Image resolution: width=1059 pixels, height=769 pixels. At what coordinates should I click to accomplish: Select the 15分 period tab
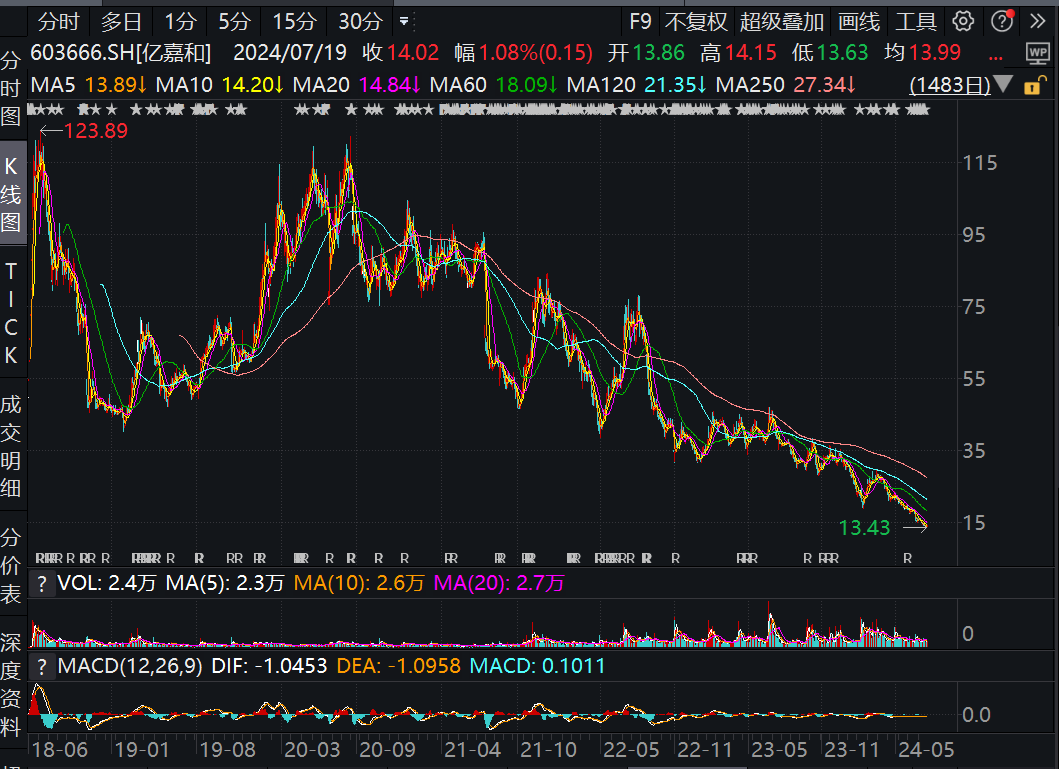coord(294,22)
